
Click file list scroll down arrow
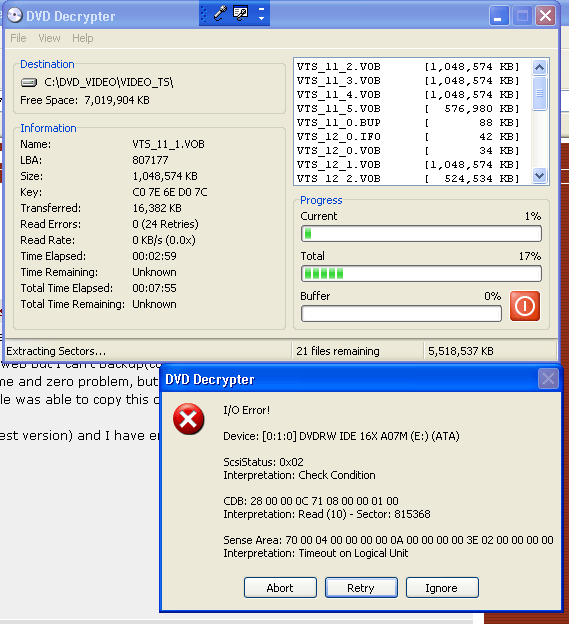pos(540,176)
